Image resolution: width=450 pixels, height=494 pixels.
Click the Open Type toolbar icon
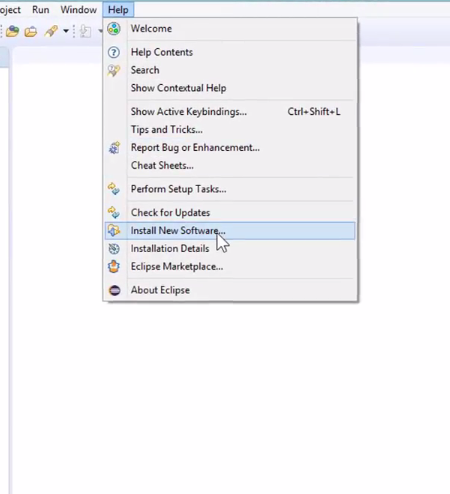pyautogui.click(x=12, y=31)
